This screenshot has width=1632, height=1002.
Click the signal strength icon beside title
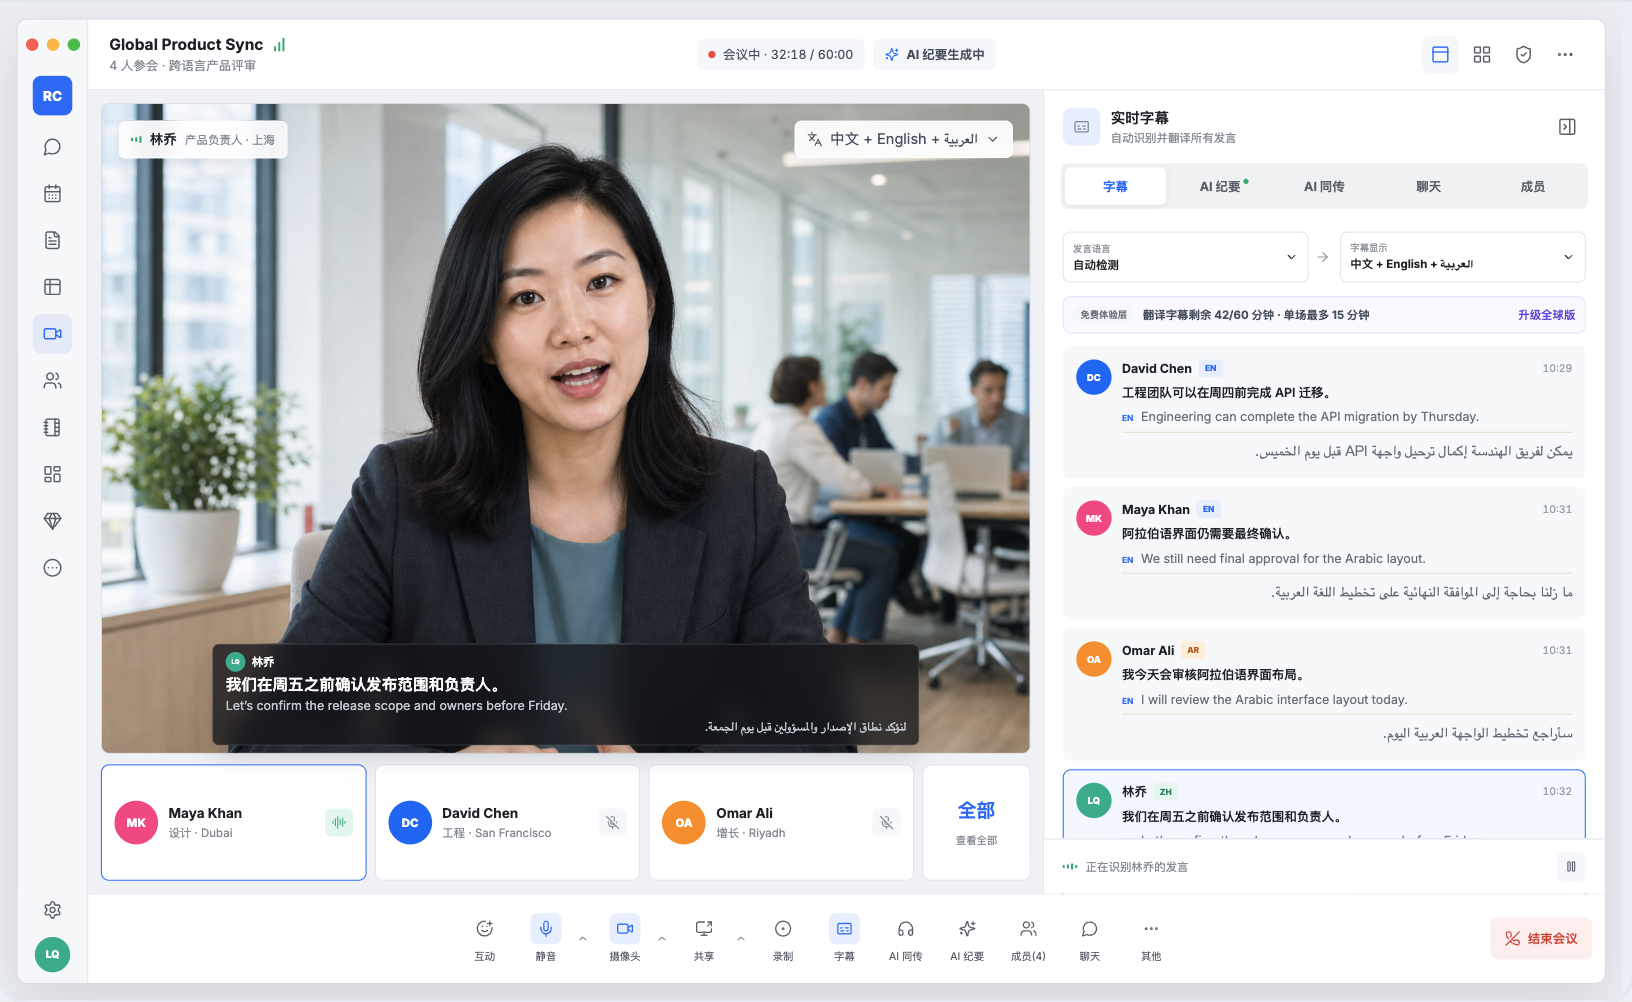click(x=279, y=45)
